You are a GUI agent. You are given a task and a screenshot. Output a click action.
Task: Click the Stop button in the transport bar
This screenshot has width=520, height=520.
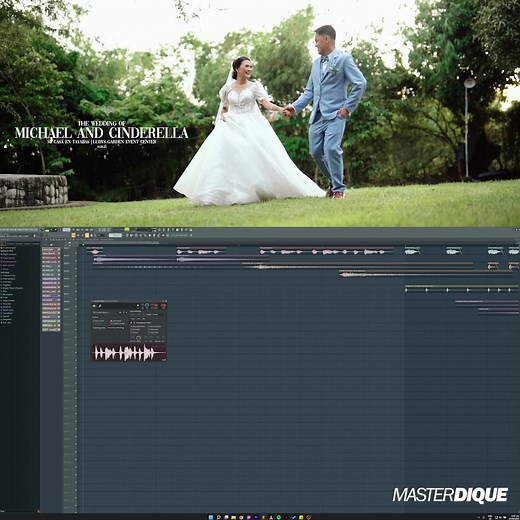point(56,230)
